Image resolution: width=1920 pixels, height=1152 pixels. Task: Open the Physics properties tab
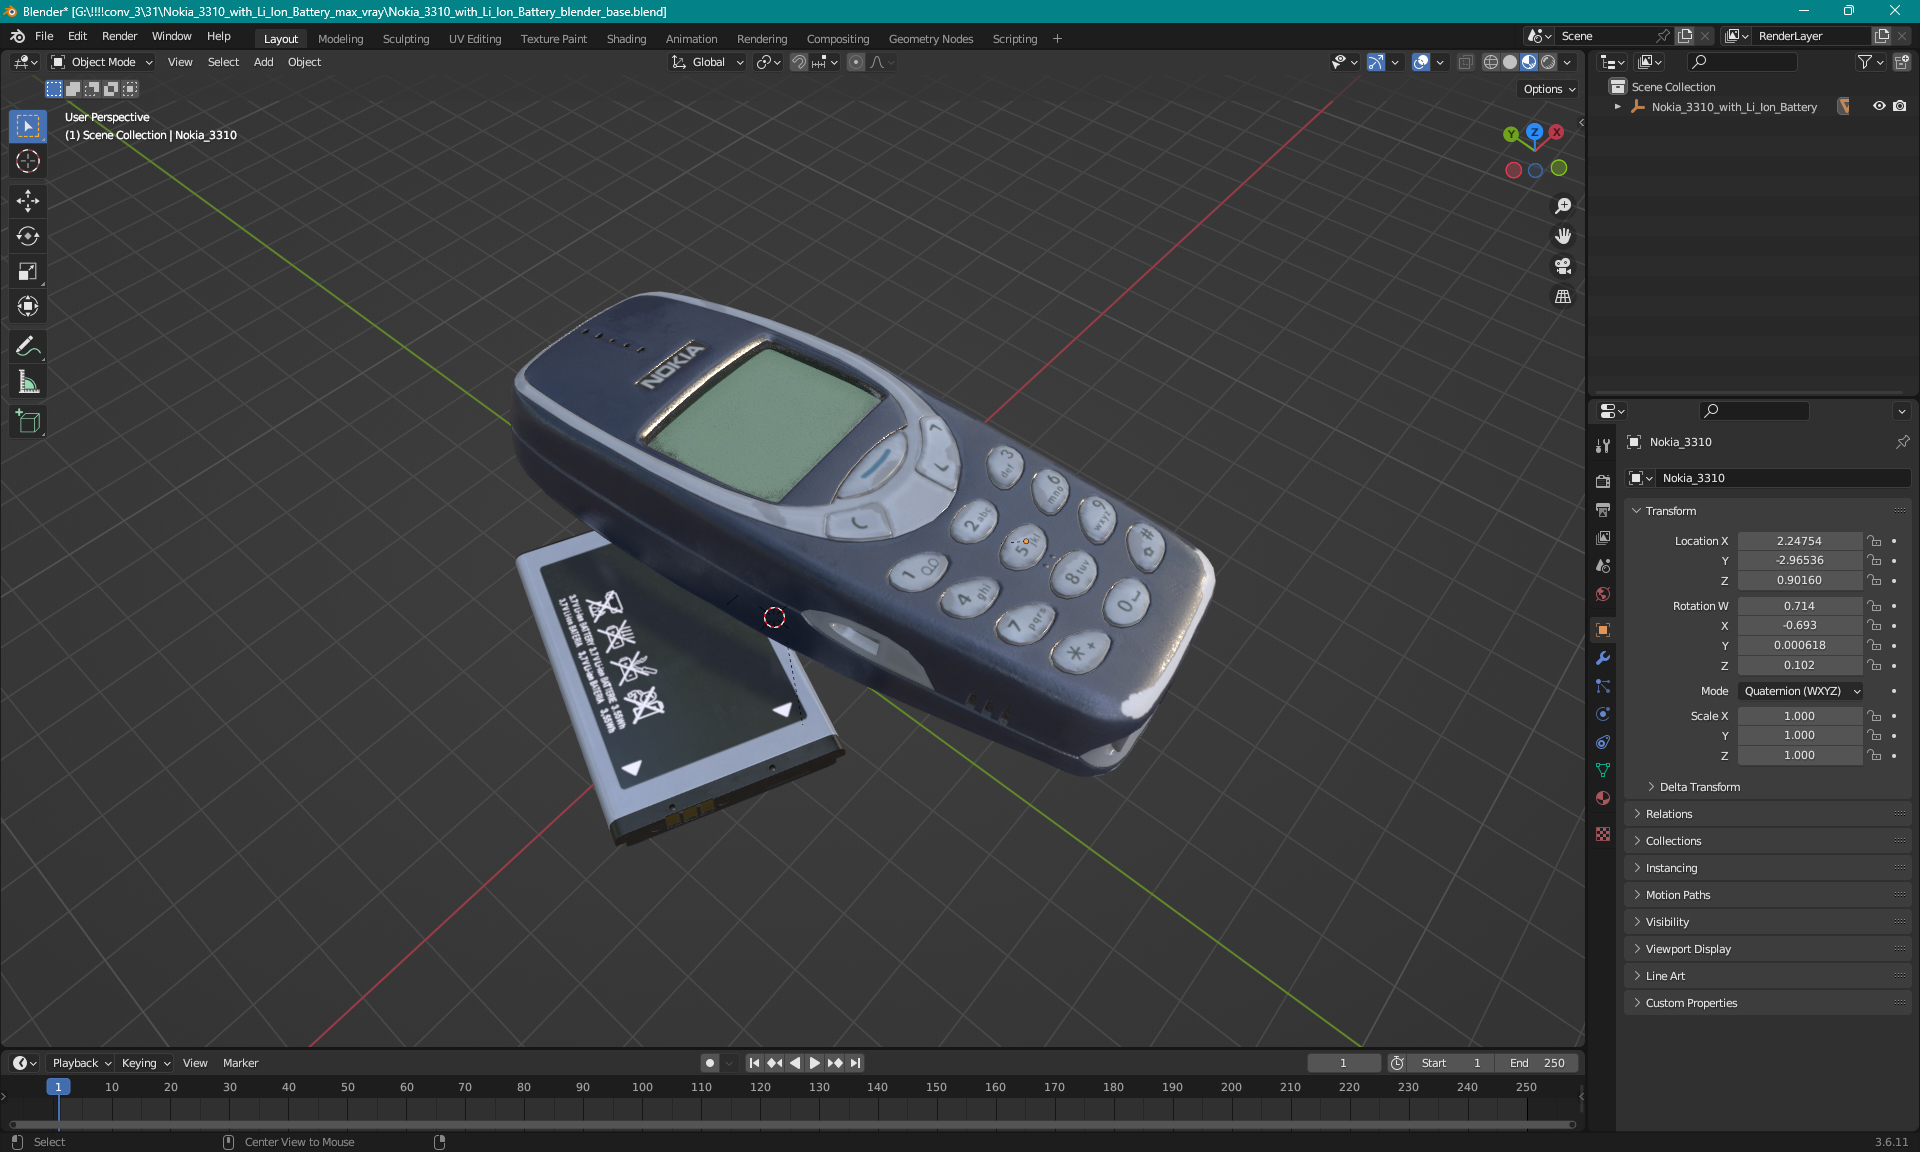click(1603, 714)
